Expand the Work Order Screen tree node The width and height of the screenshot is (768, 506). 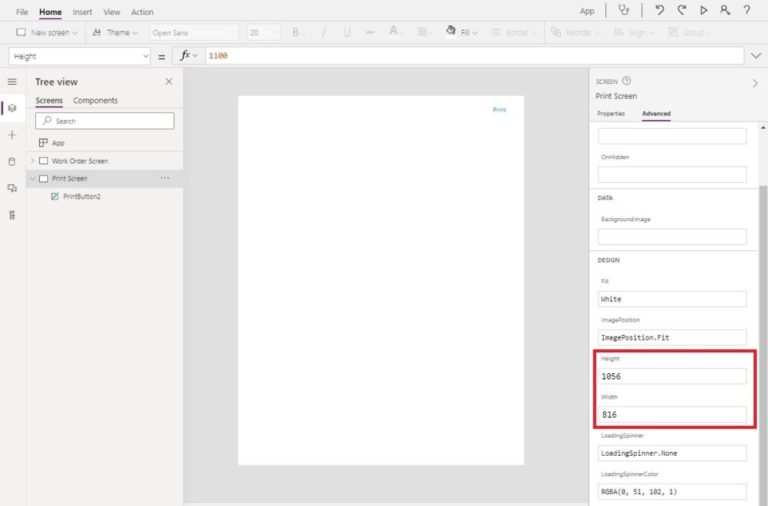point(32,161)
